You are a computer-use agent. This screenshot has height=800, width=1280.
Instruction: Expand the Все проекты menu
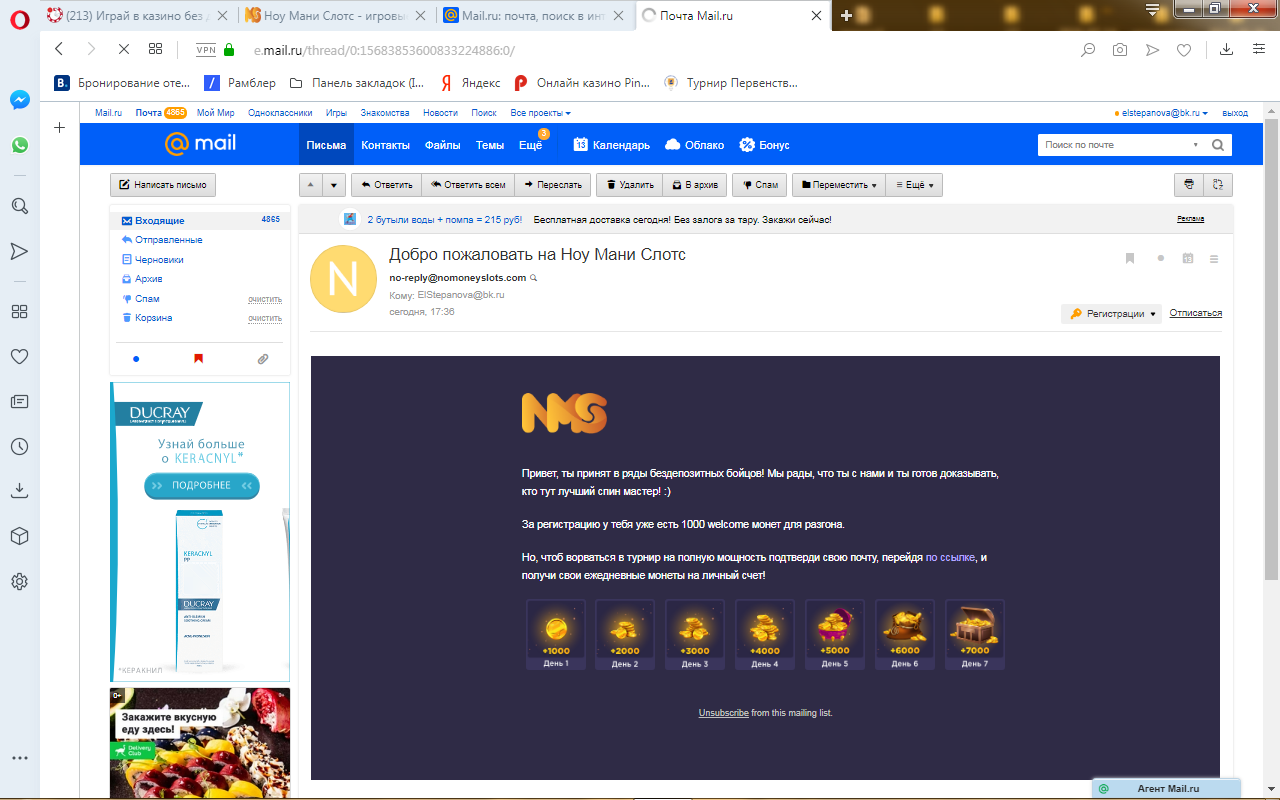[540, 113]
